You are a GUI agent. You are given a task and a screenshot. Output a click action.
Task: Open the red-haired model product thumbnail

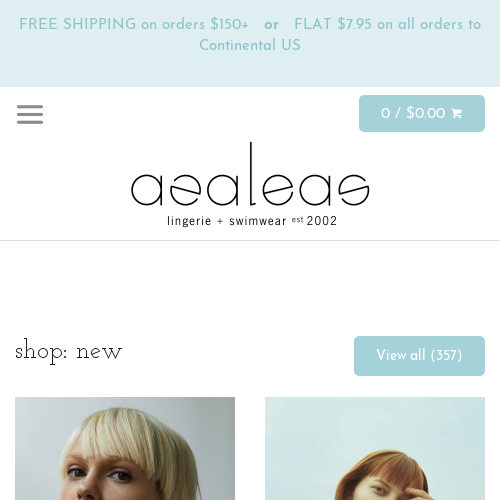click(375, 448)
